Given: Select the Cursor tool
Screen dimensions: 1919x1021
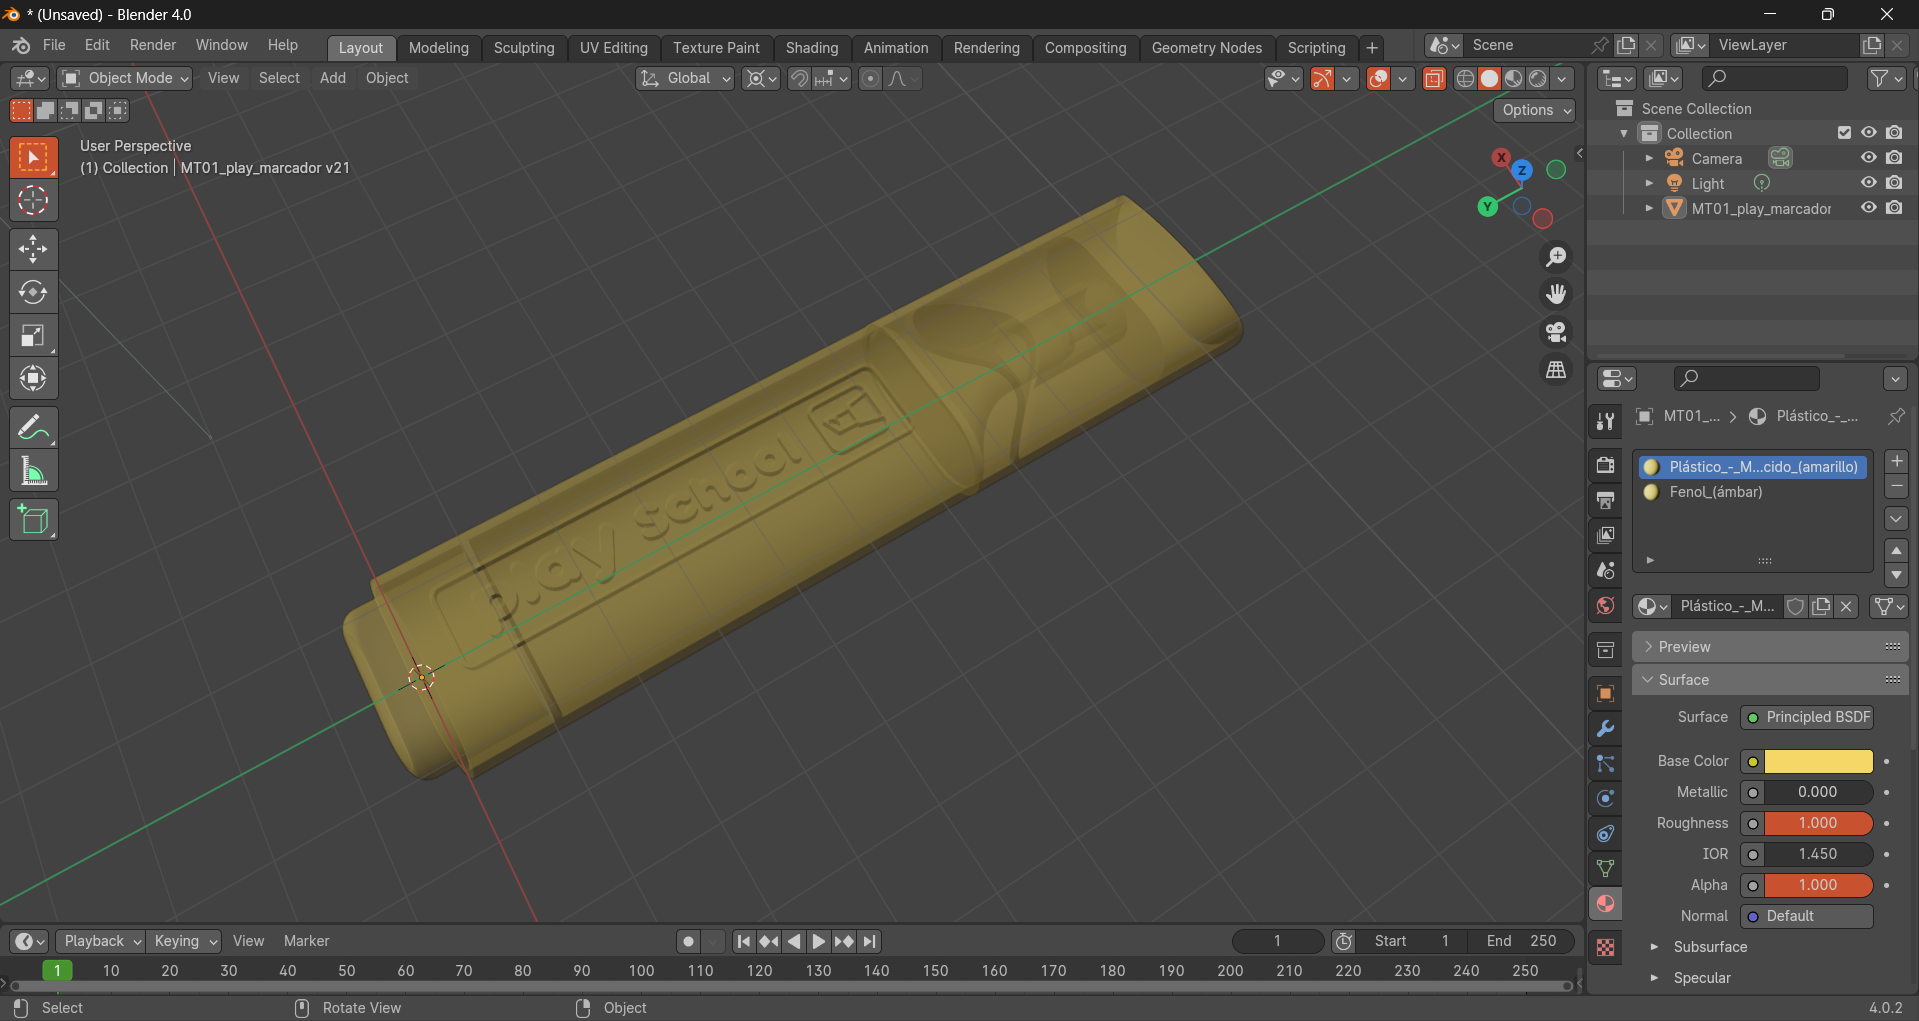Looking at the screenshot, I should coord(33,200).
